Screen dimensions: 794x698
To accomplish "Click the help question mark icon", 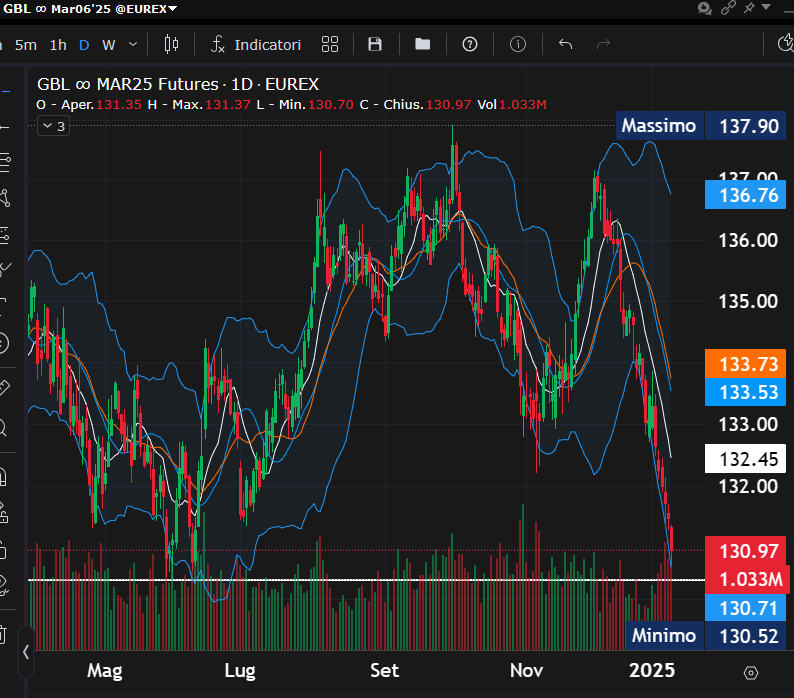I will click(470, 44).
